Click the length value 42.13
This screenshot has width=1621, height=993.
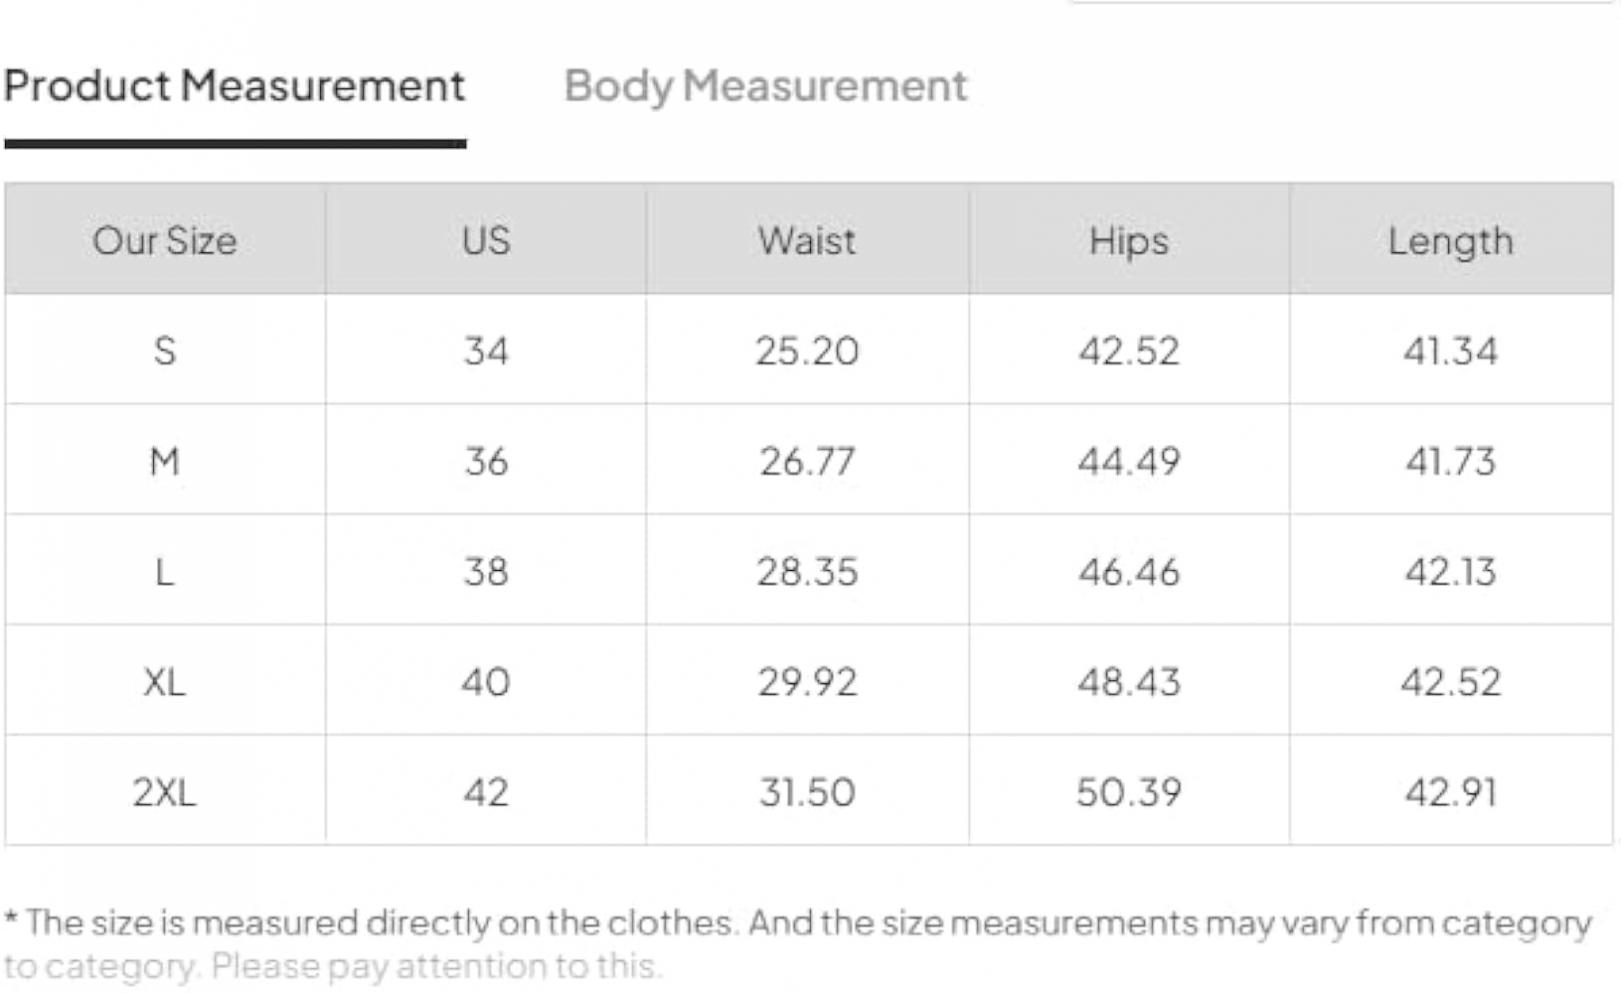coord(1451,572)
